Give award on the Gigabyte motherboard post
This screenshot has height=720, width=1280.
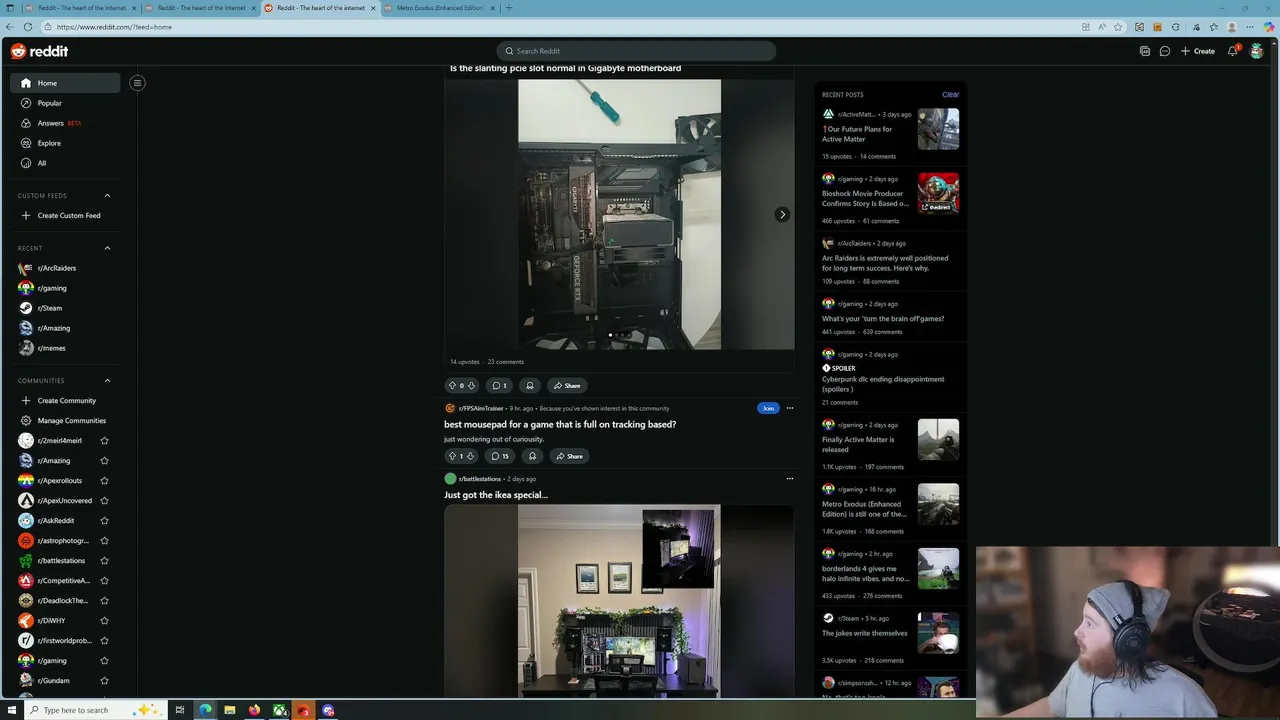coord(530,385)
